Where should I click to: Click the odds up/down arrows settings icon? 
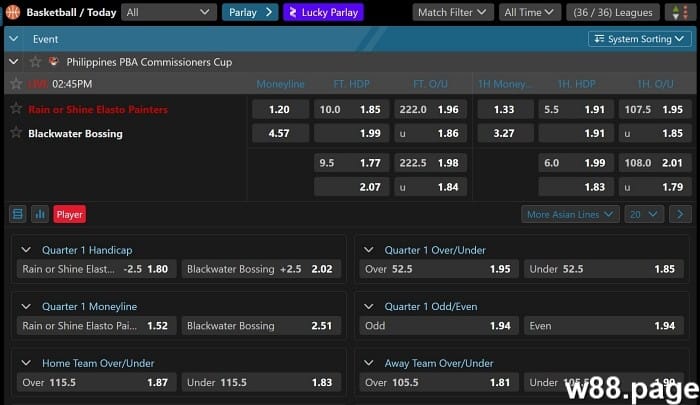(x=680, y=13)
